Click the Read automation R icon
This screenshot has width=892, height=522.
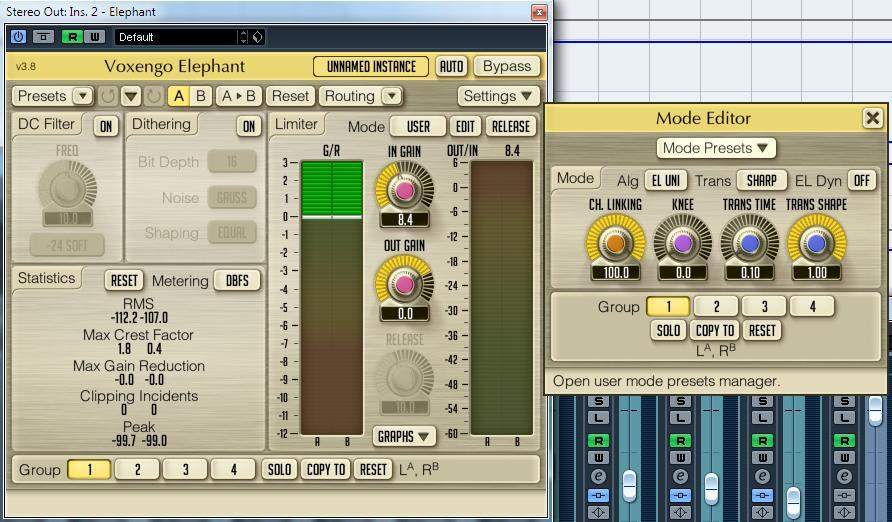coord(73,37)
